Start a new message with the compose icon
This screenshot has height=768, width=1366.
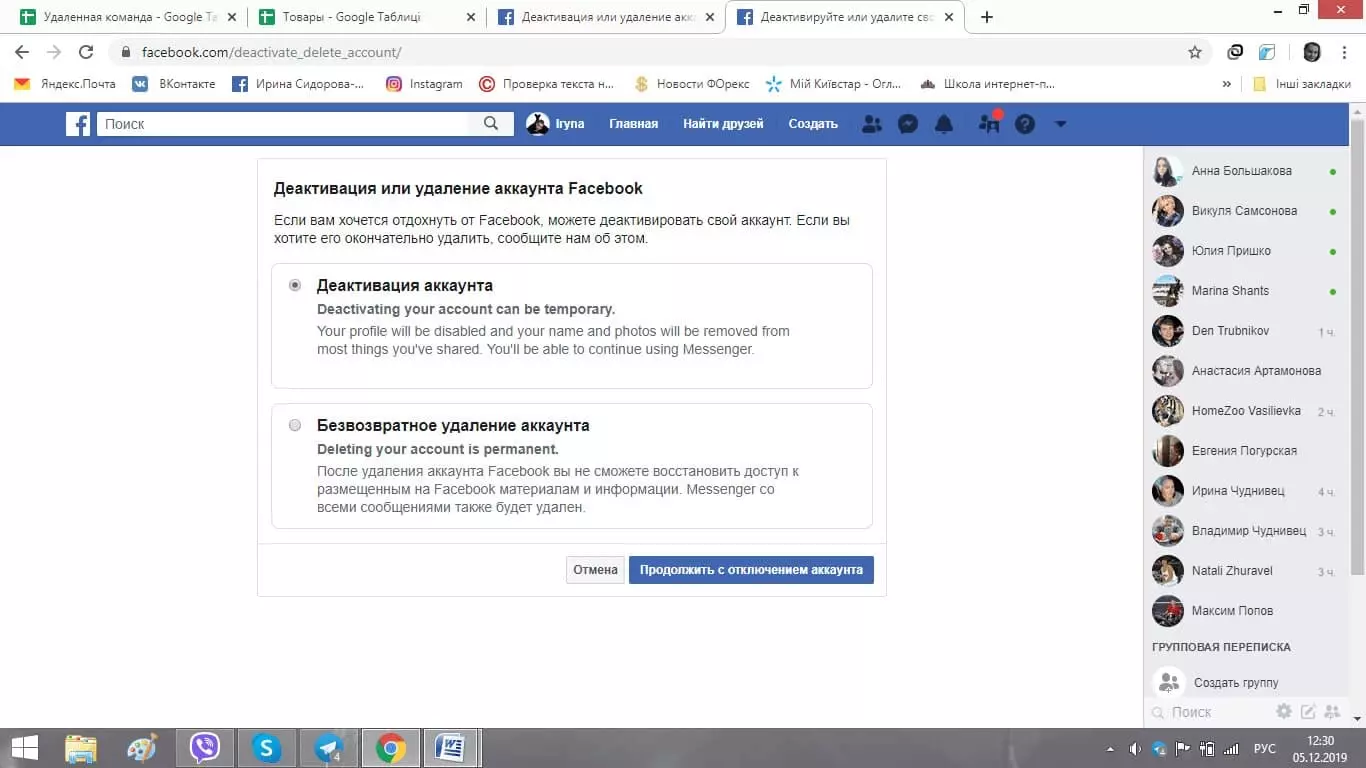(x=1308, y=711)
